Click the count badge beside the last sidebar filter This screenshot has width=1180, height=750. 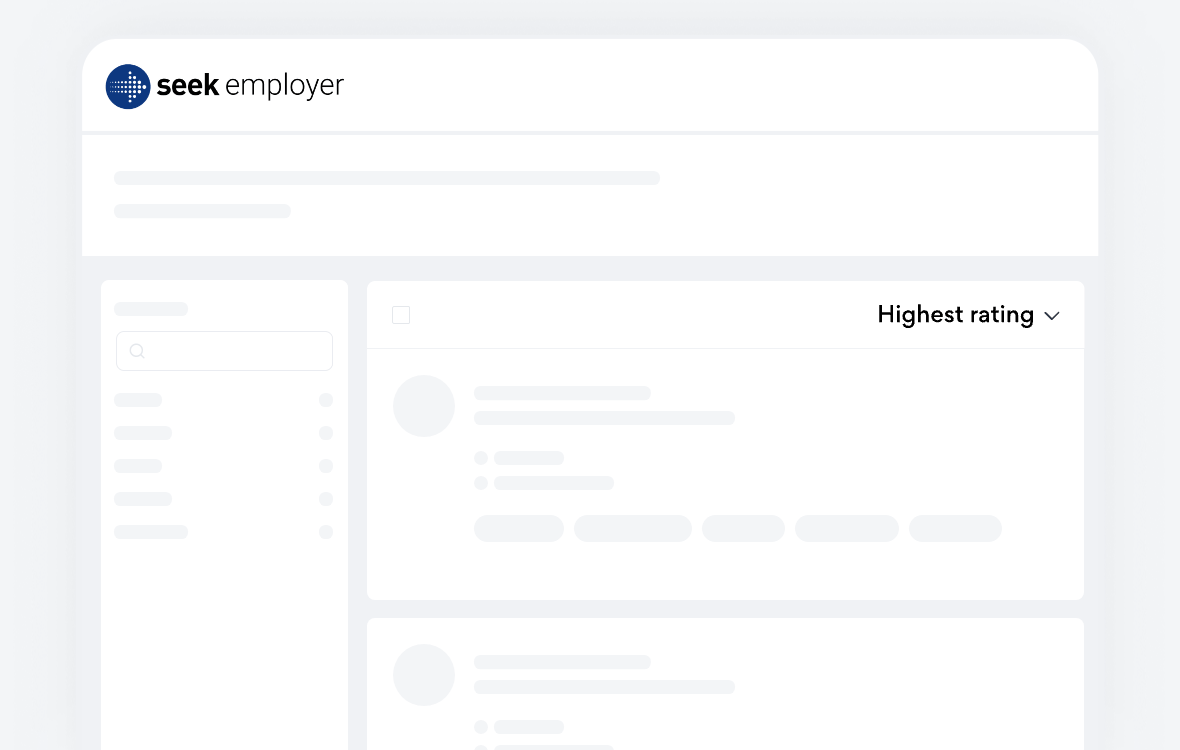tap(326, 532)
